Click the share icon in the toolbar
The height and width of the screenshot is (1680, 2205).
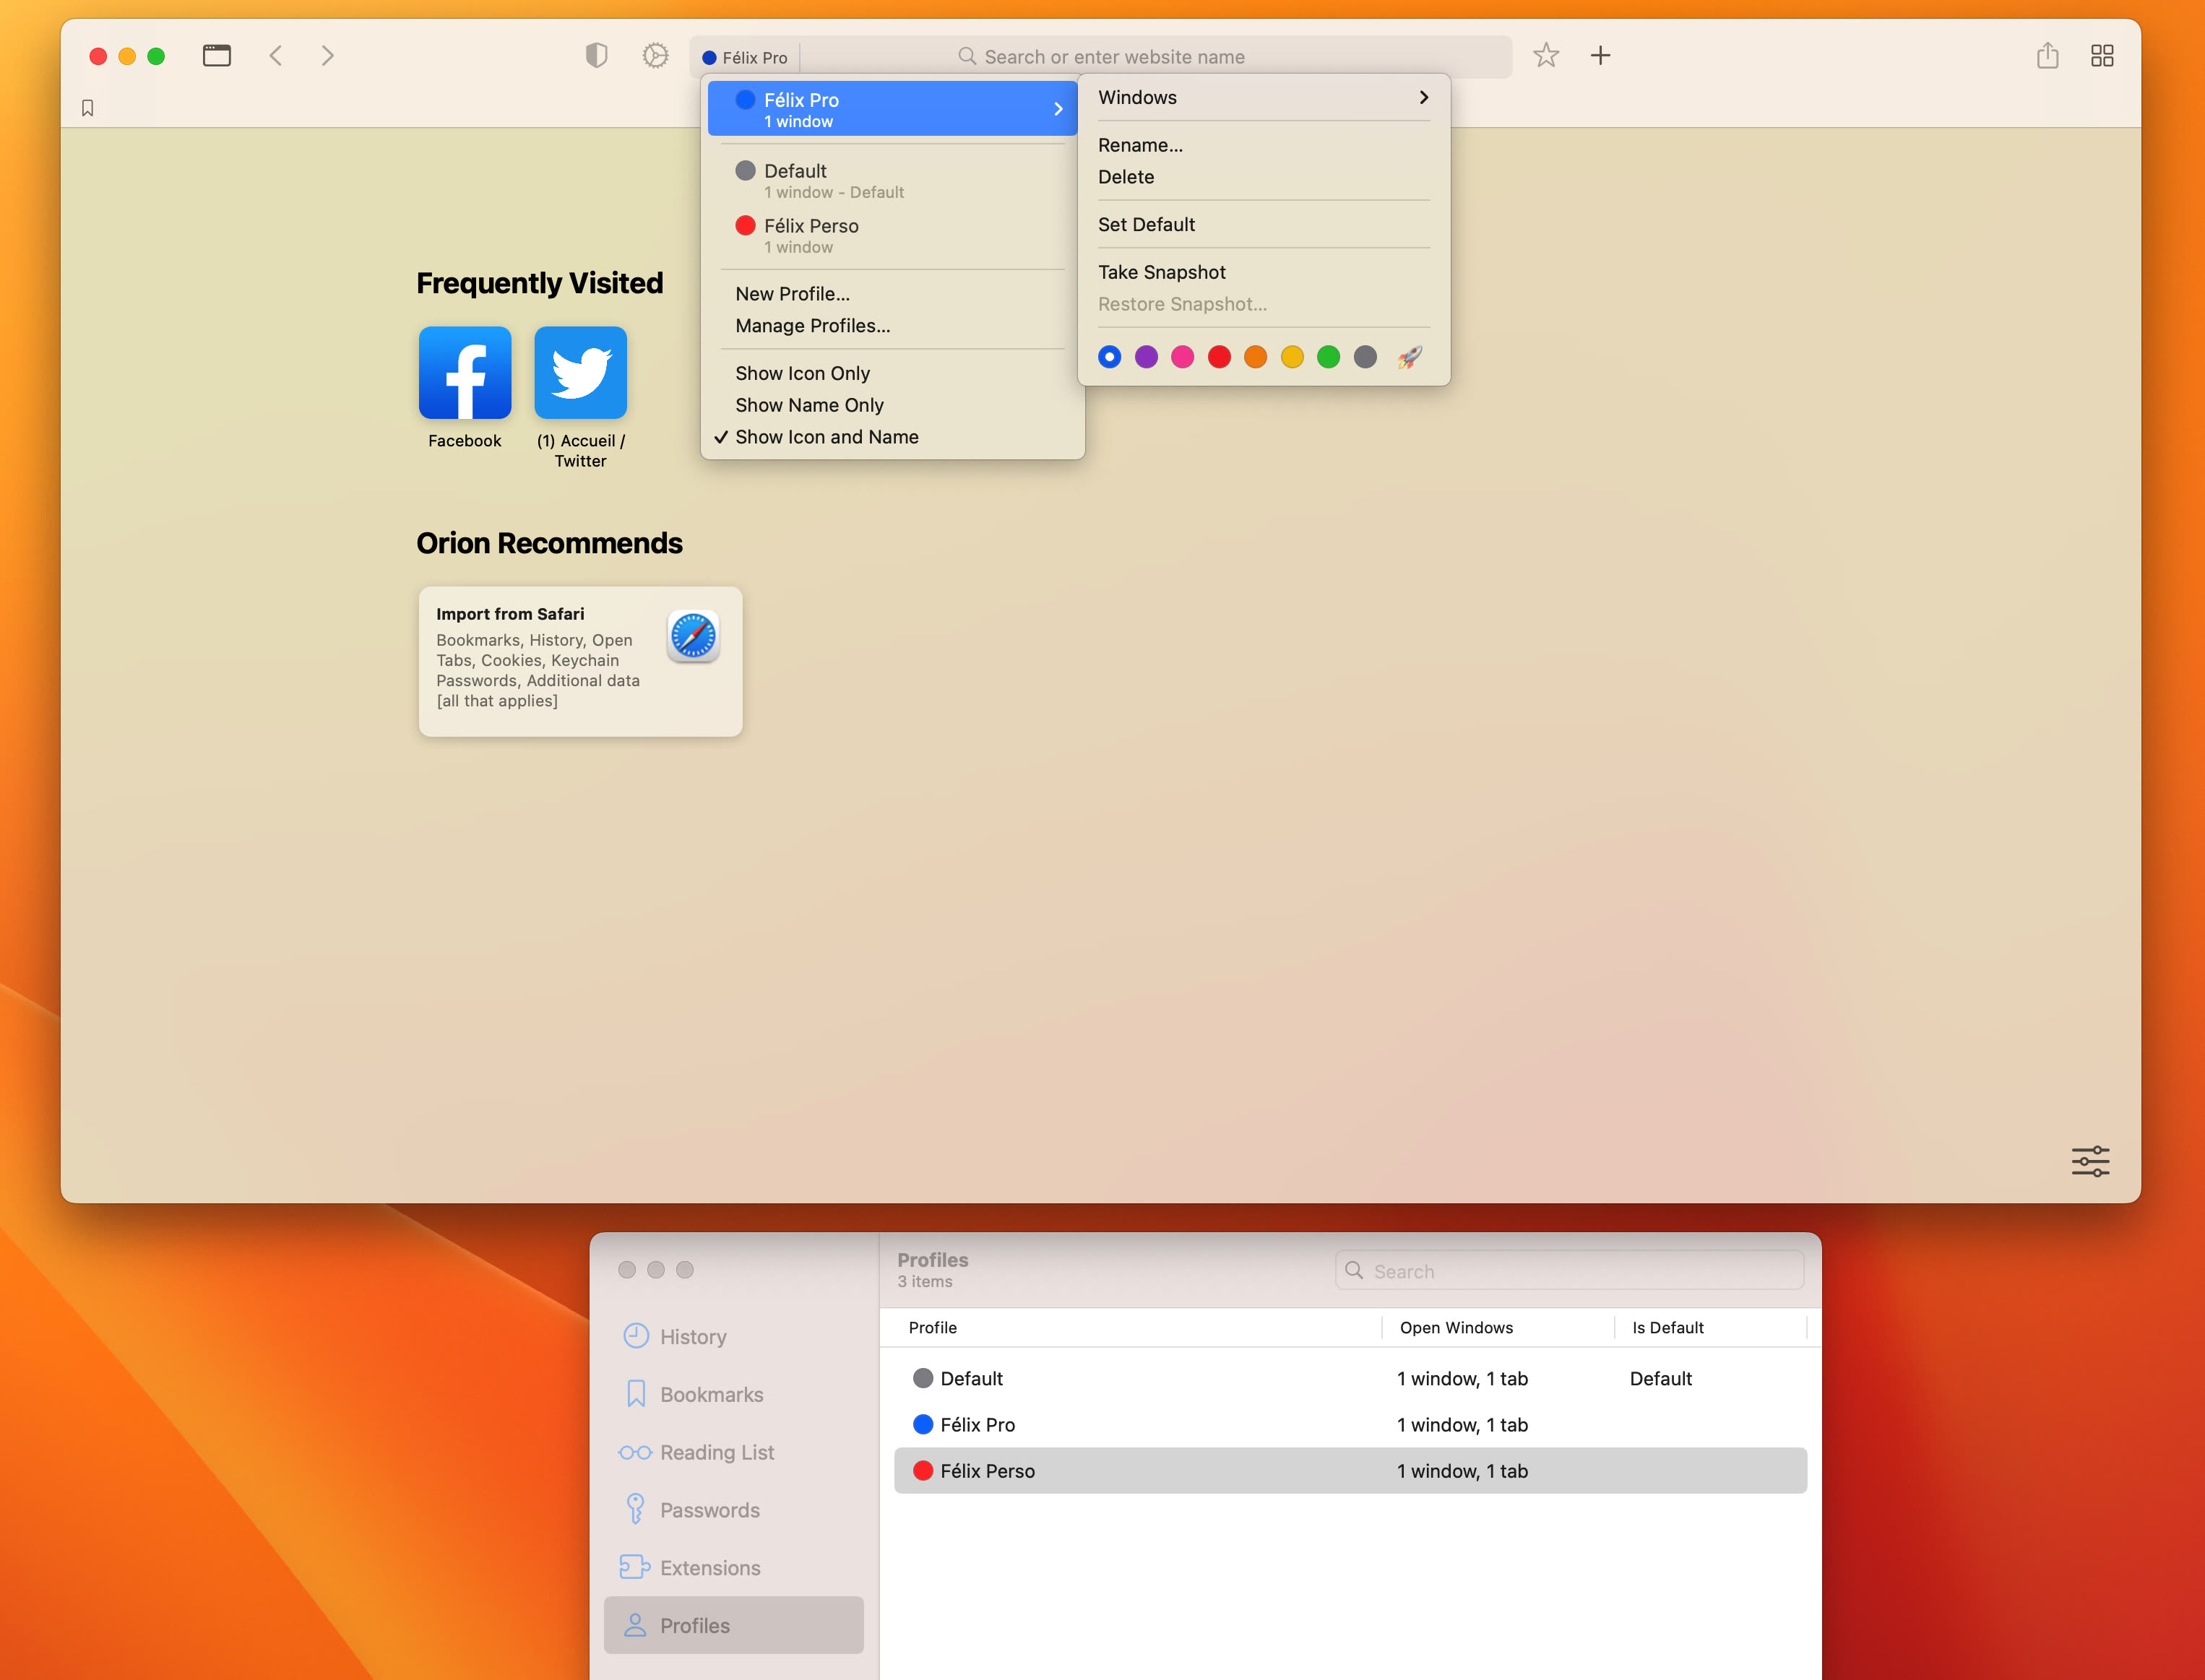(2047, 56)
